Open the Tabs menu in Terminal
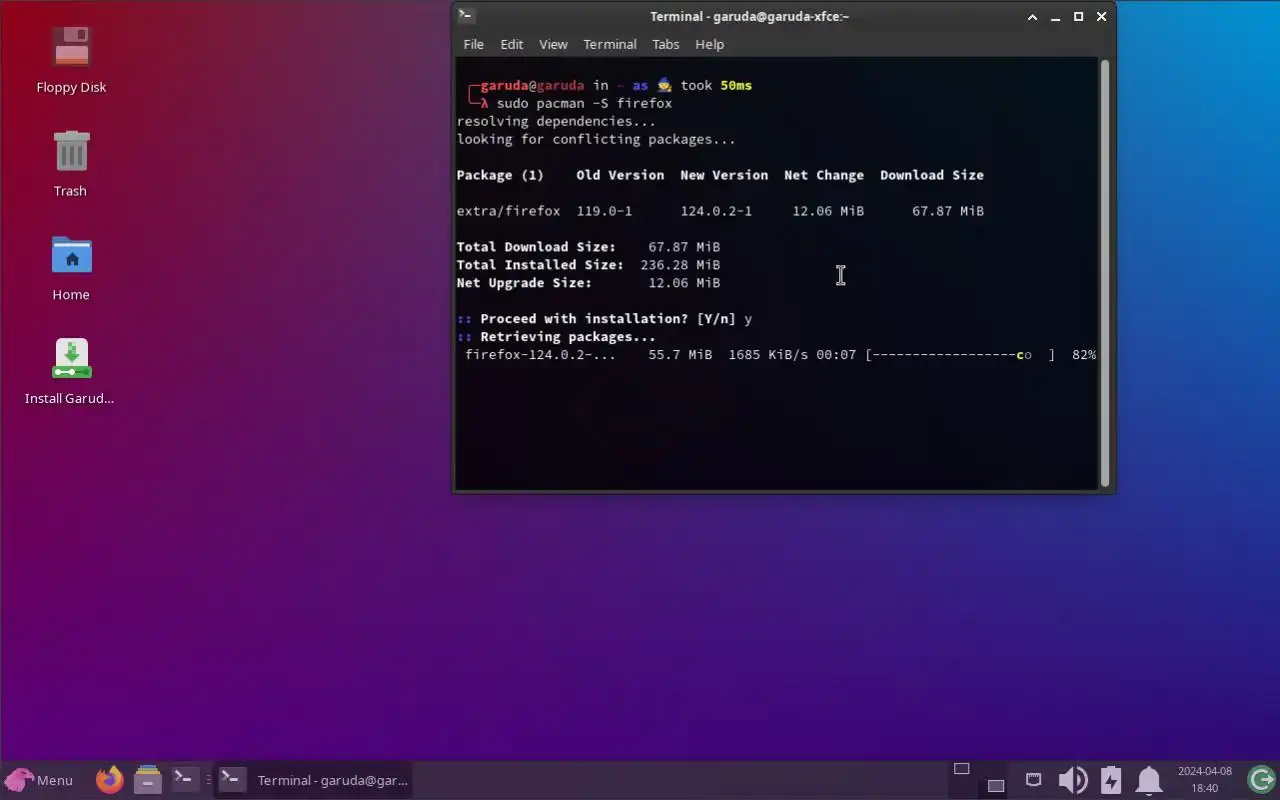1280x800 pixels. 666,44
